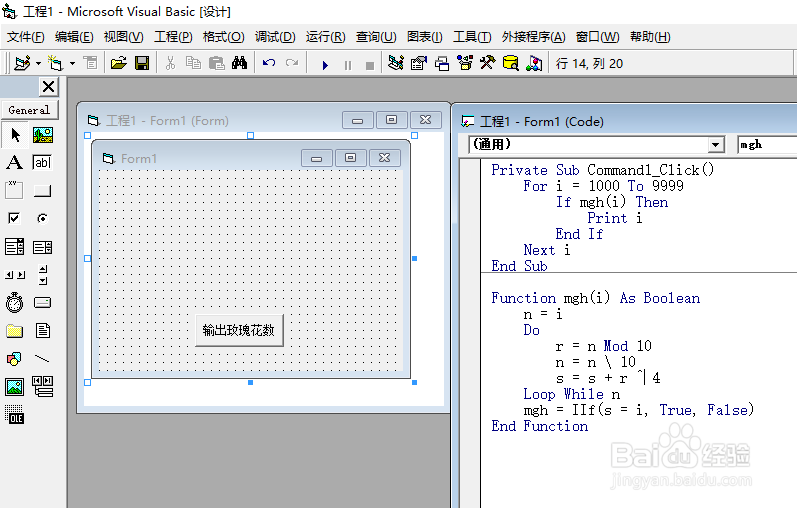Open the Form Layout Window icon
The image size is (797, 508).
tap(442, 64)
